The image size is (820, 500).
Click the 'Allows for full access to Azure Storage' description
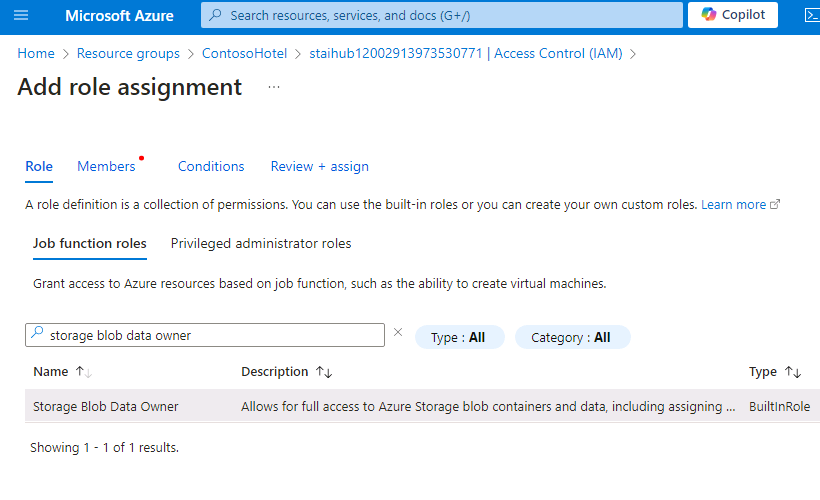click(488, 406)
